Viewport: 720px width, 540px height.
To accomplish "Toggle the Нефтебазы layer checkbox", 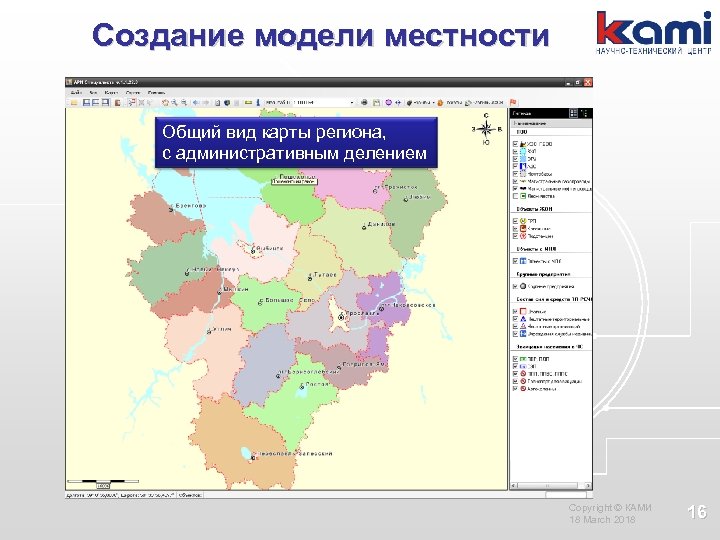I will tap(515, 174).
